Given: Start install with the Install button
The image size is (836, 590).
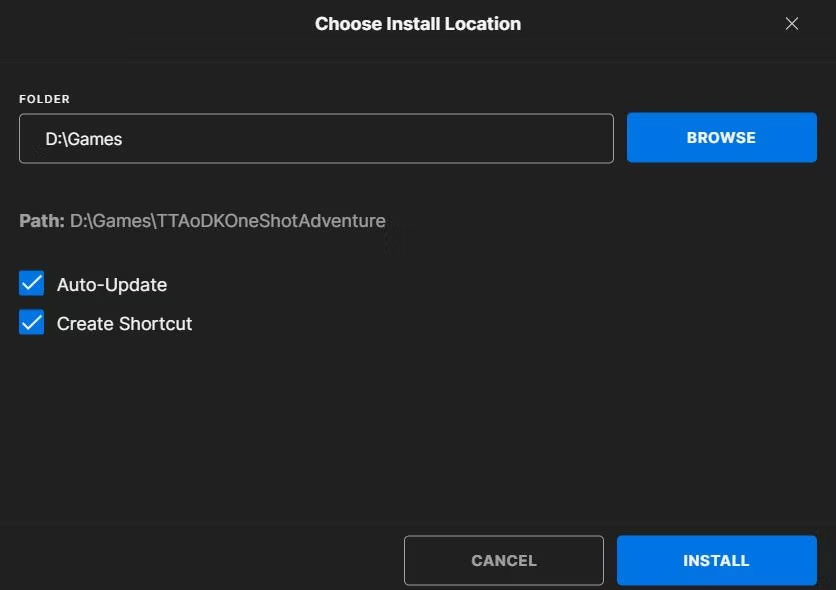Looking at the screenshot, I should 717,560.
